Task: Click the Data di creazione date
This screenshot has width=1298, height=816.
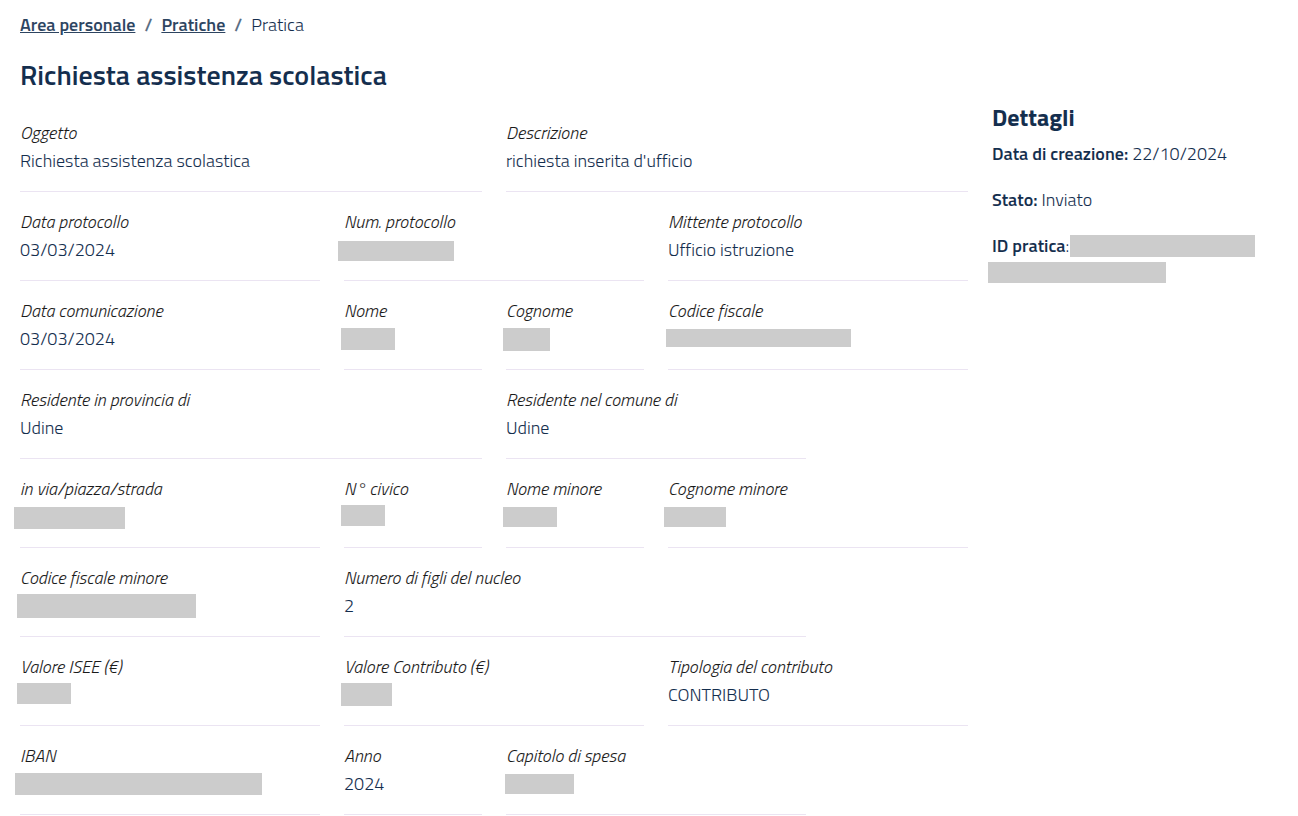Action: point(1179,154)
